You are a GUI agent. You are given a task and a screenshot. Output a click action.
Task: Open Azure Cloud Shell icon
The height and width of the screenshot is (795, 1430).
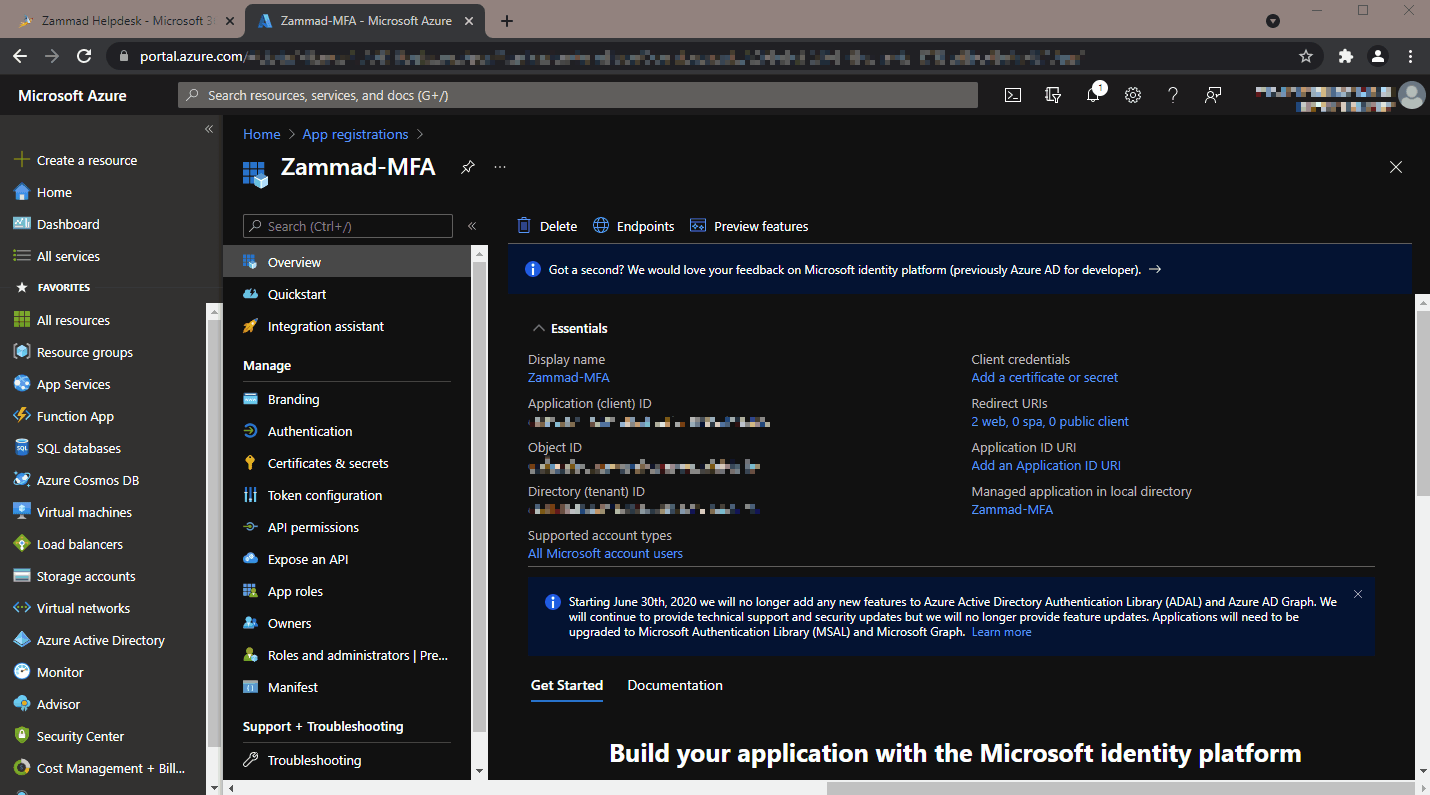coord(1013,95)
